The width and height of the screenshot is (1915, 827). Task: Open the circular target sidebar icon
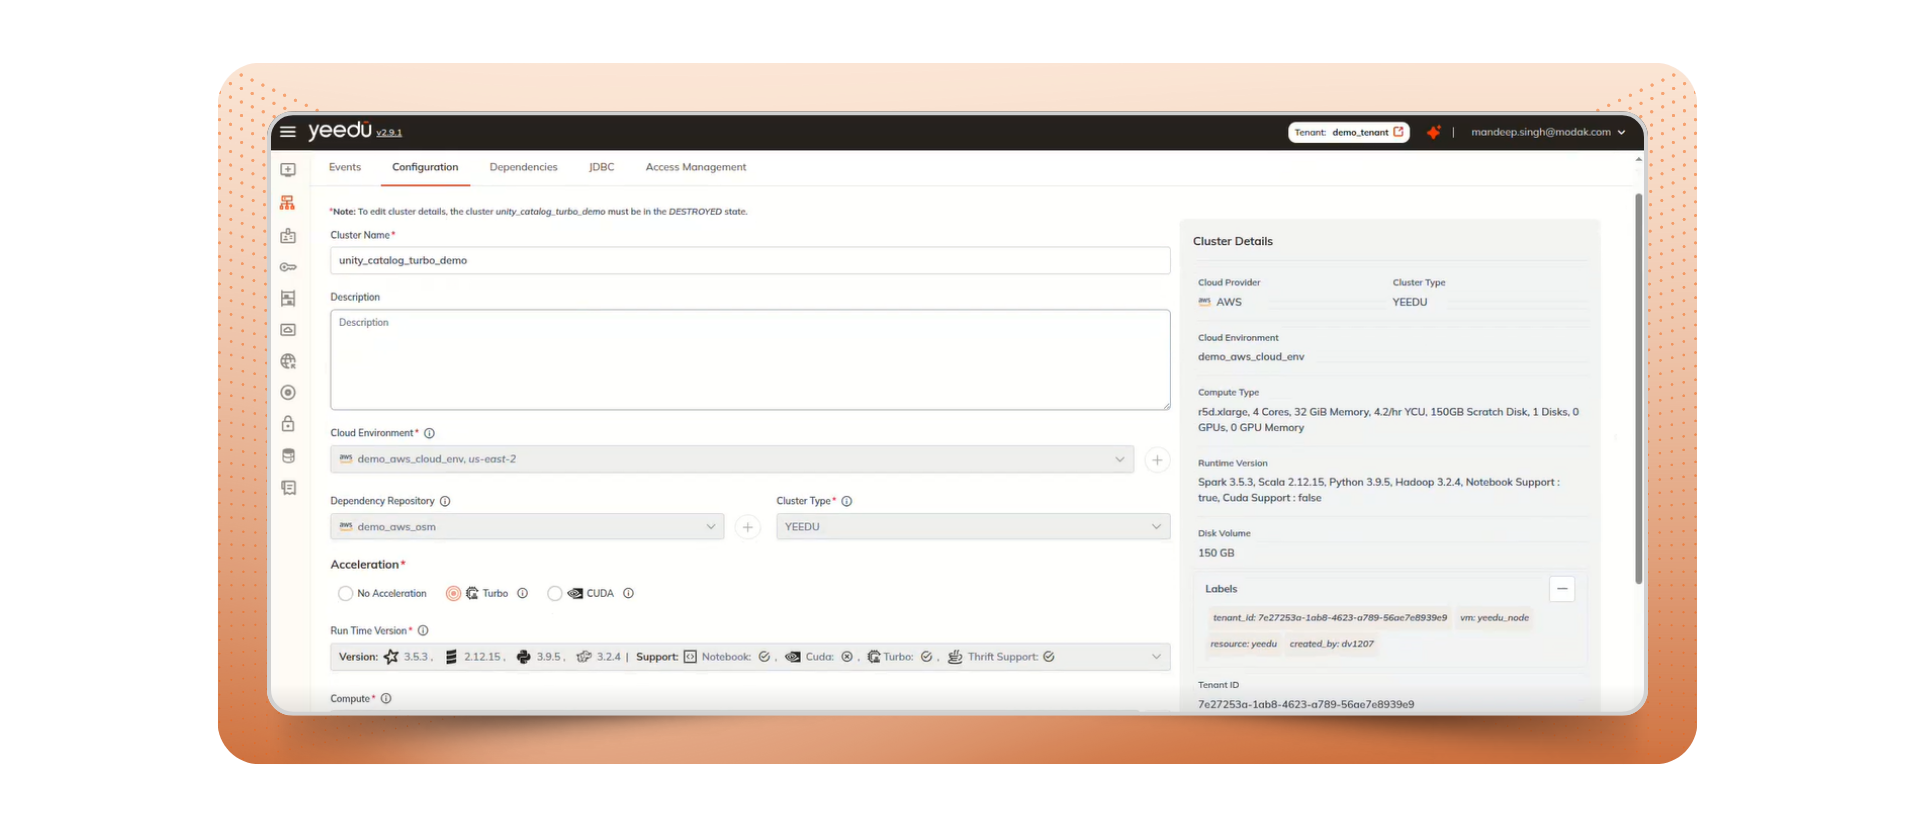pyautogui.click(x=288, y=393)
